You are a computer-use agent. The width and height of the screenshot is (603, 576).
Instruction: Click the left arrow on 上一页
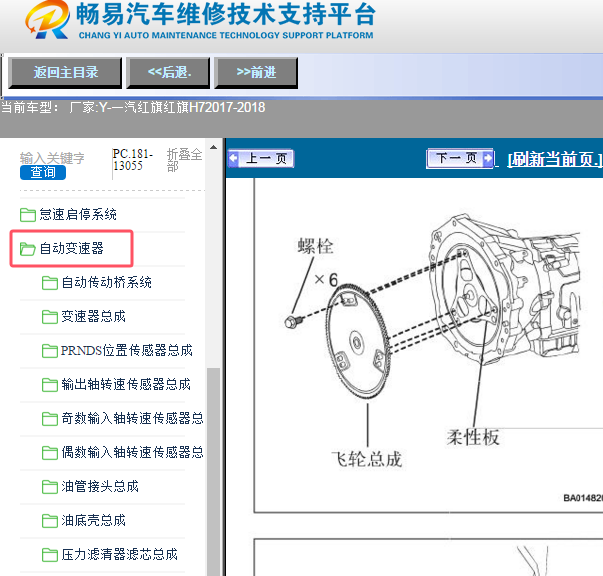tap(234, 158)
